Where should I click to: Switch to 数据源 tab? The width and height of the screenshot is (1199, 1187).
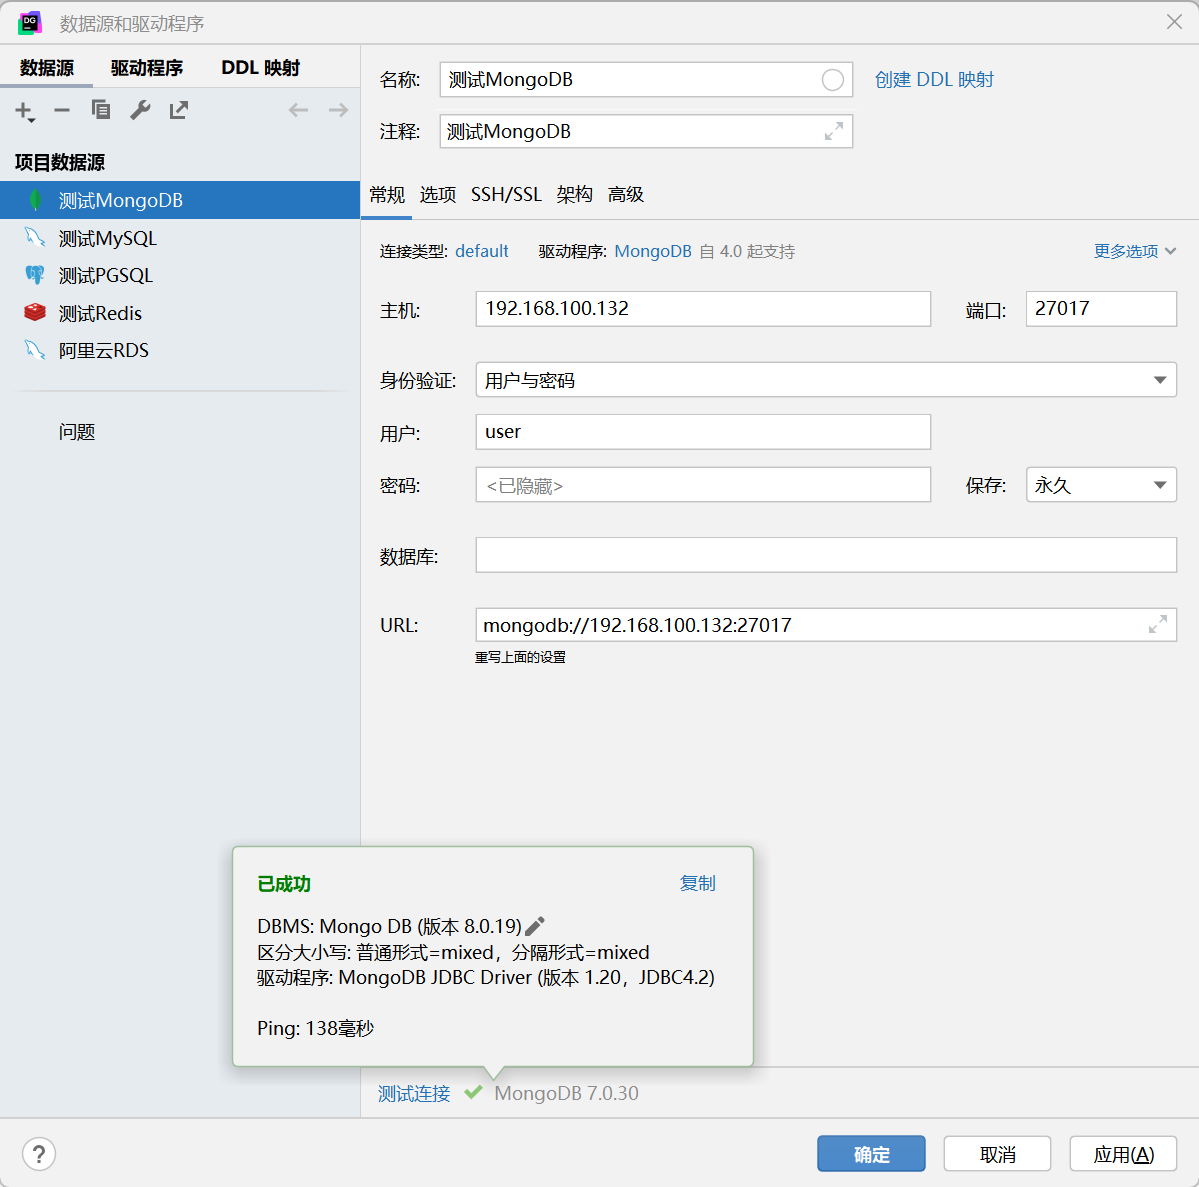(x=47, y=68)
